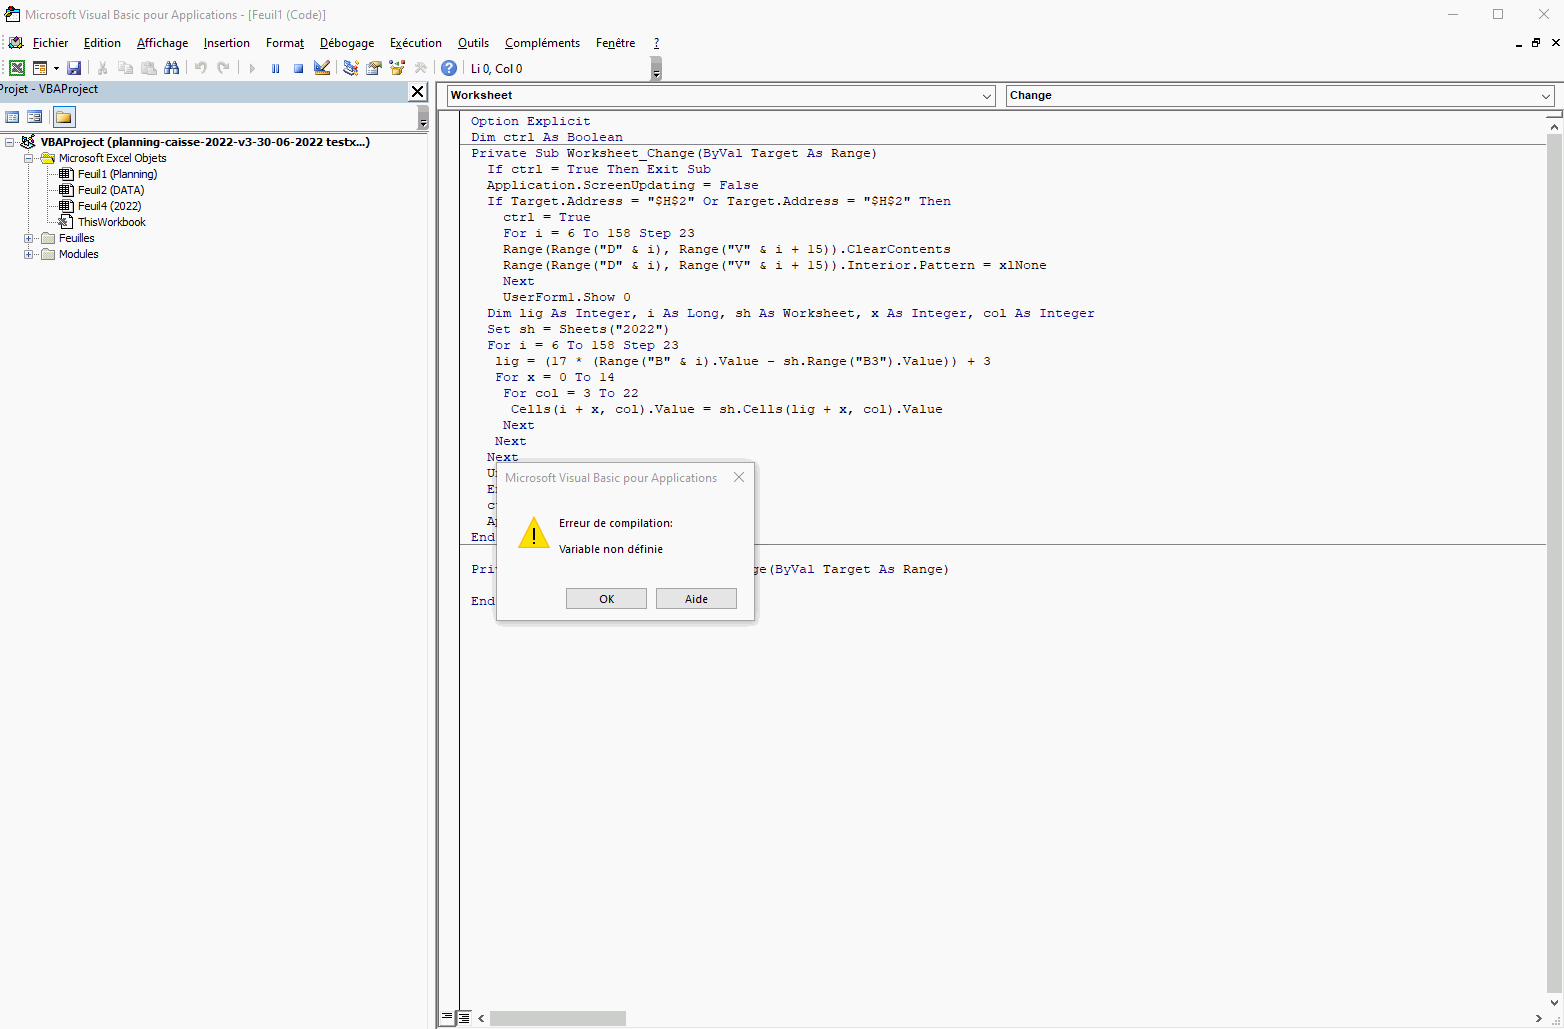The height and width of the screenshot is (1029, 1564).
Task: Open the Project Explorer toolbar icon
Action: [351, 68]
